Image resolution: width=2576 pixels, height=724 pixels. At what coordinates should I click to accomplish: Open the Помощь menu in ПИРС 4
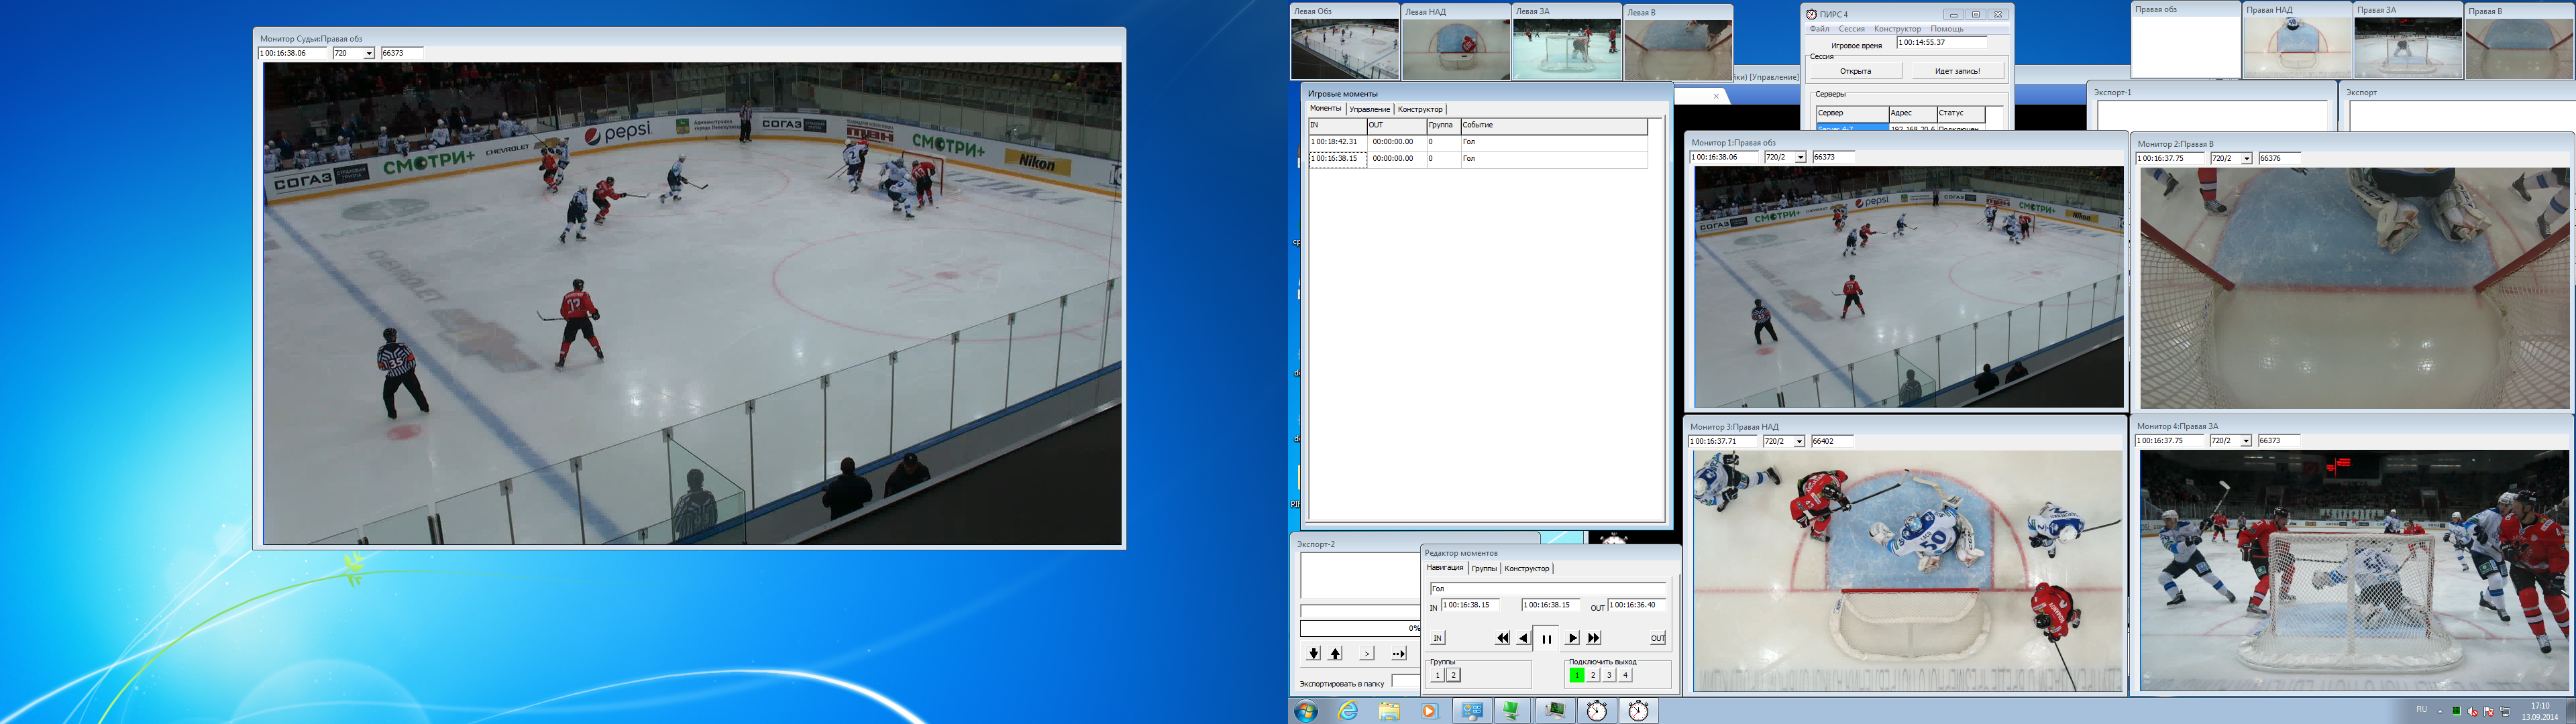1946,29
